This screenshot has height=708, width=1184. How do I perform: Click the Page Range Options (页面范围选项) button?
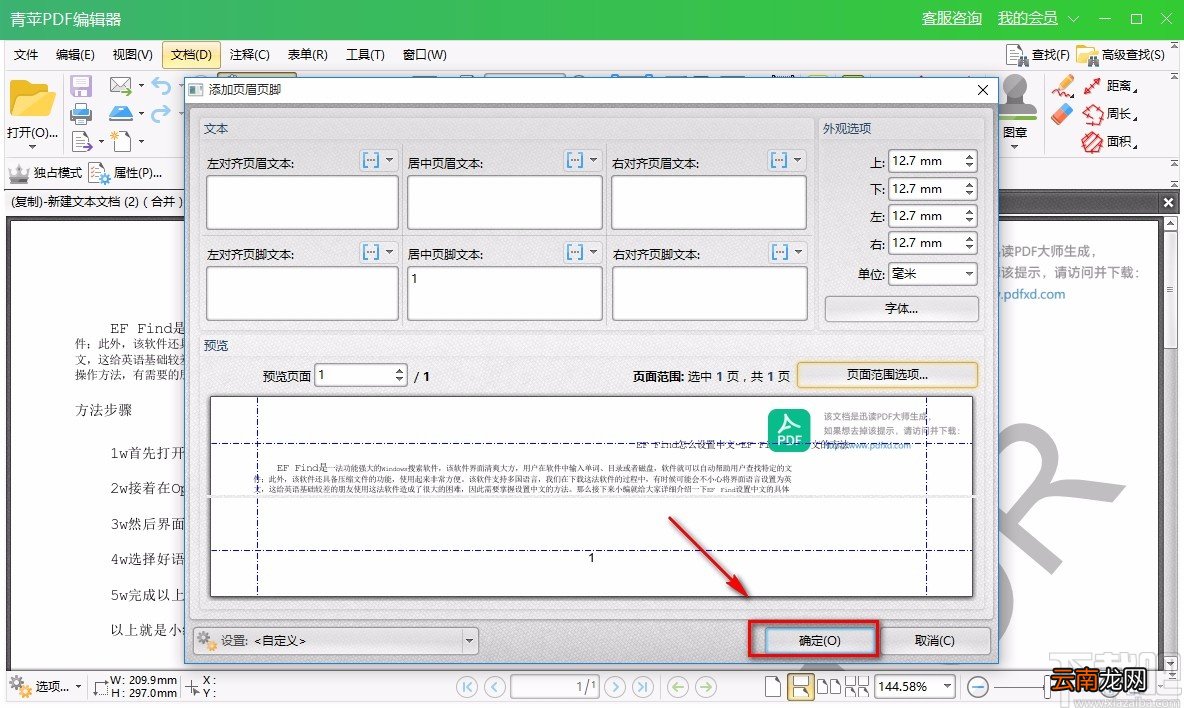[x=887, y=374]
